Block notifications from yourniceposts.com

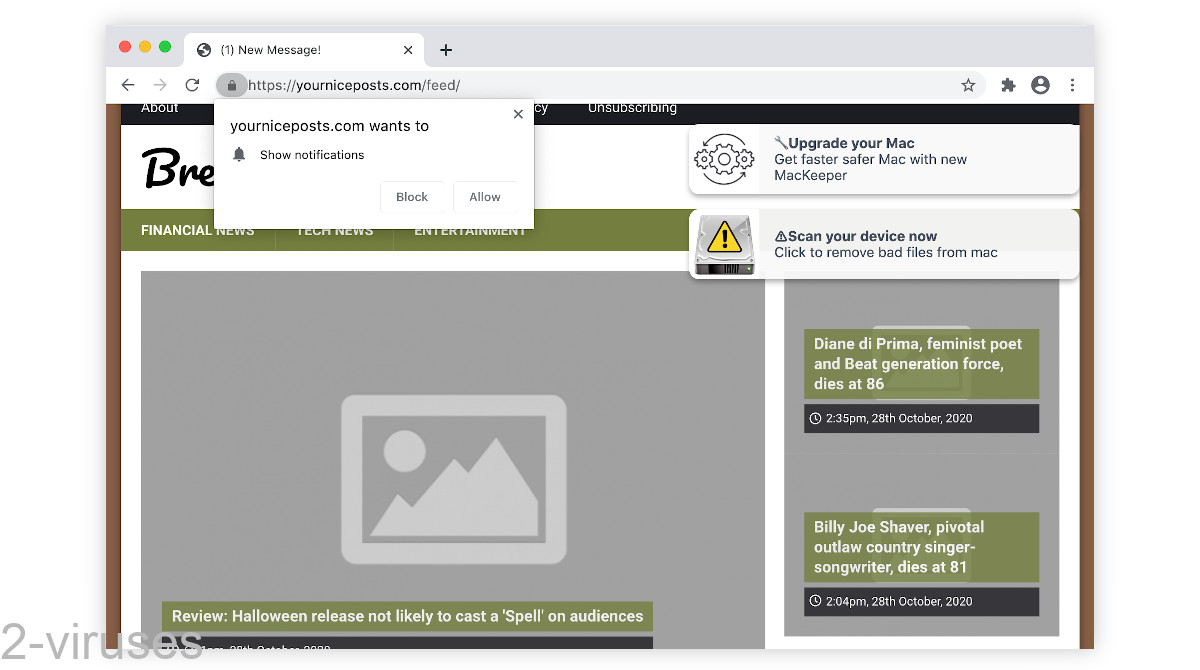click(414, 196)
